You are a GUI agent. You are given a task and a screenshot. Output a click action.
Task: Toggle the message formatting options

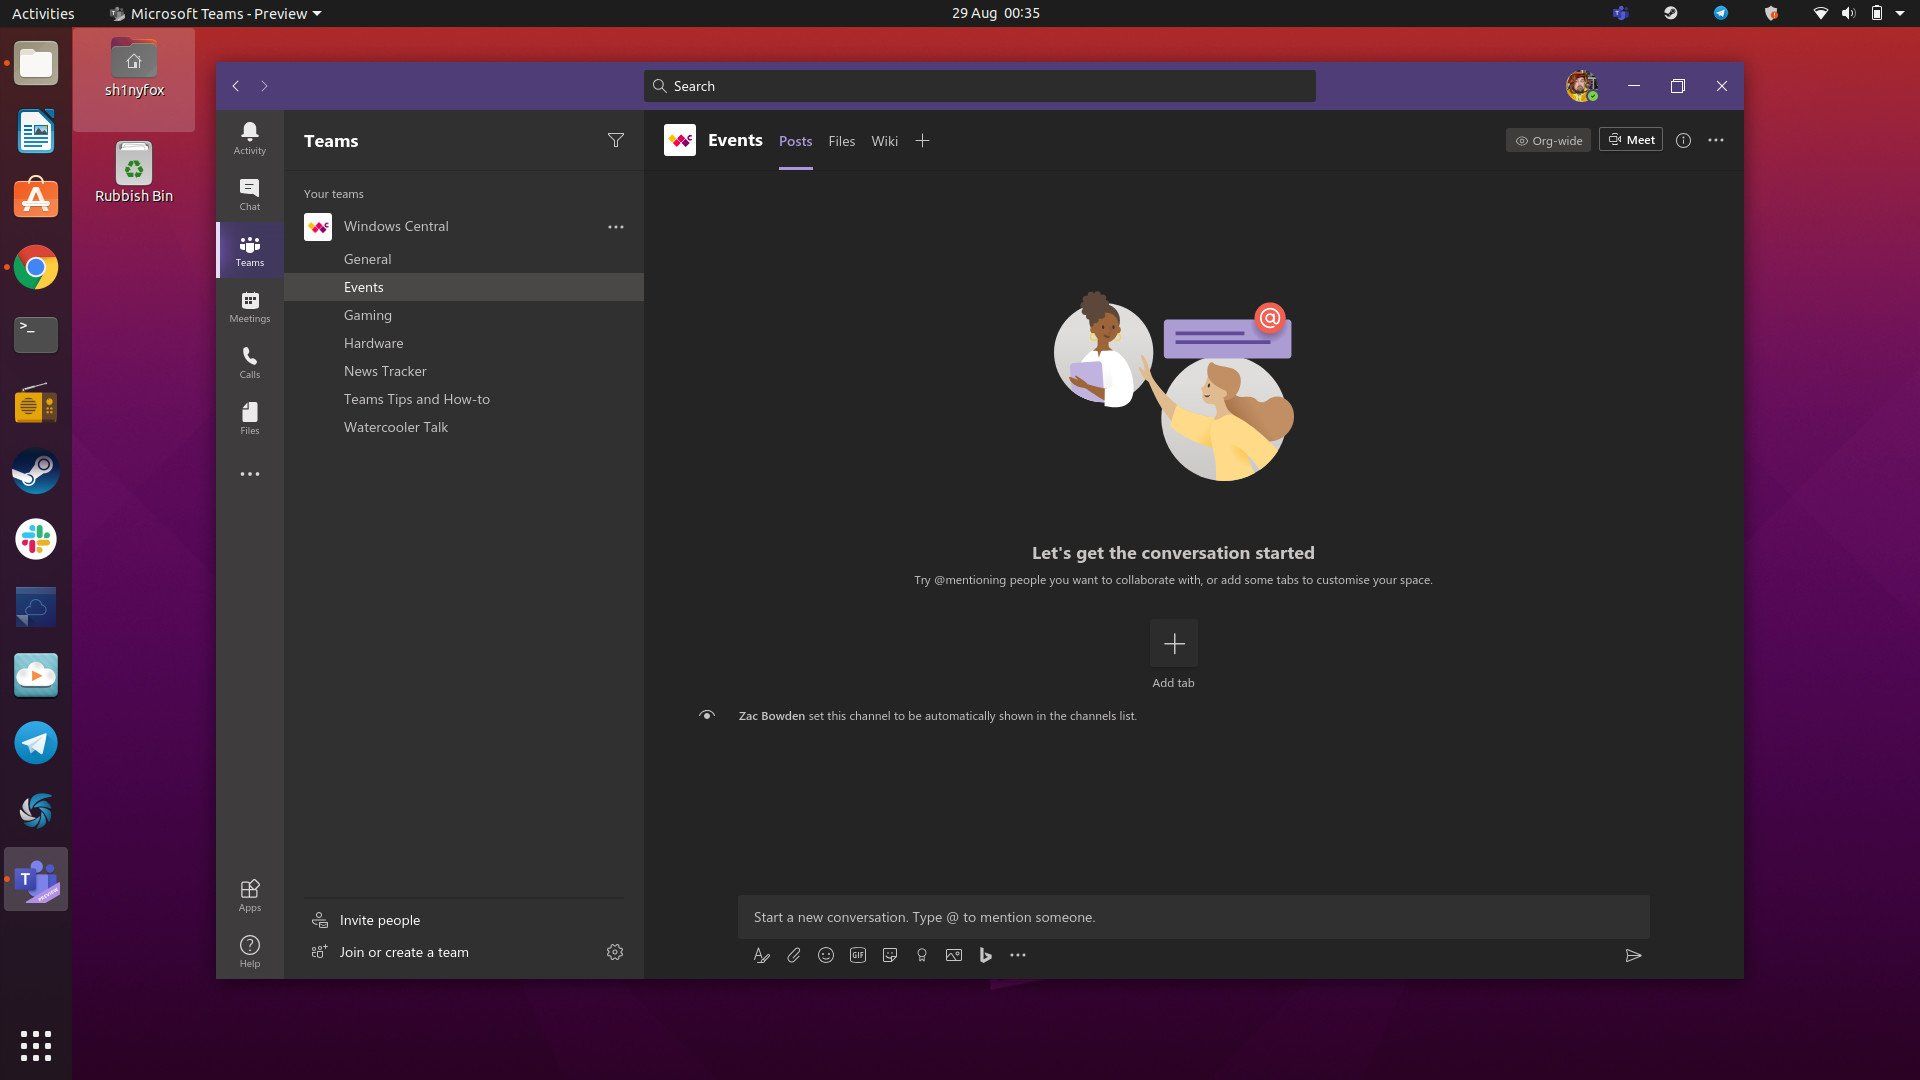pyautogui.click(x=761, y=955)
